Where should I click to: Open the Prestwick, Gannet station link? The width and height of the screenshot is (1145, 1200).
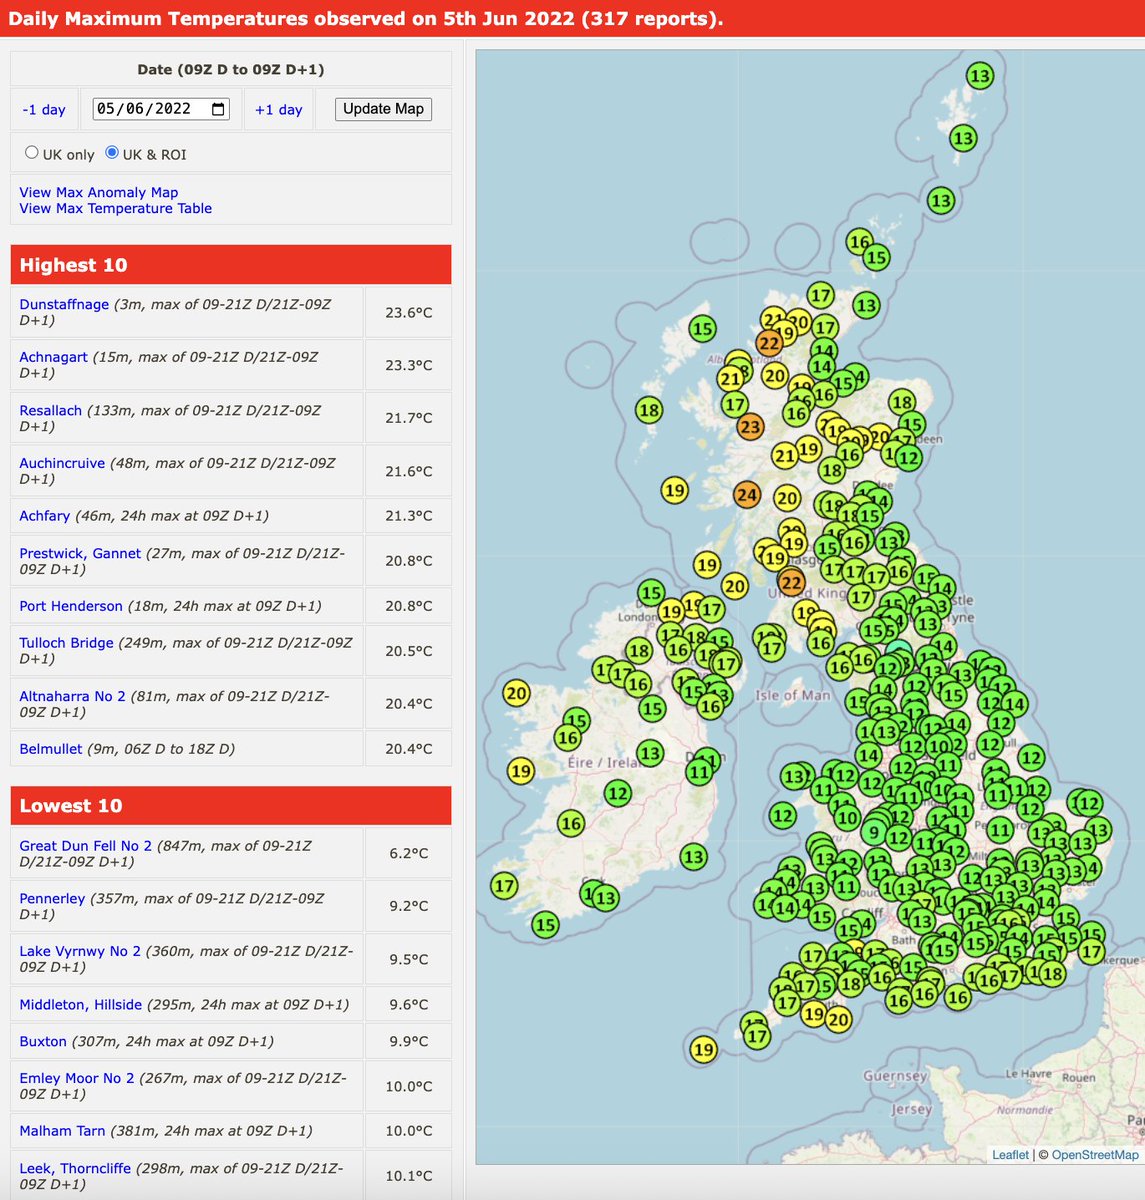click(x=80, y=553)
